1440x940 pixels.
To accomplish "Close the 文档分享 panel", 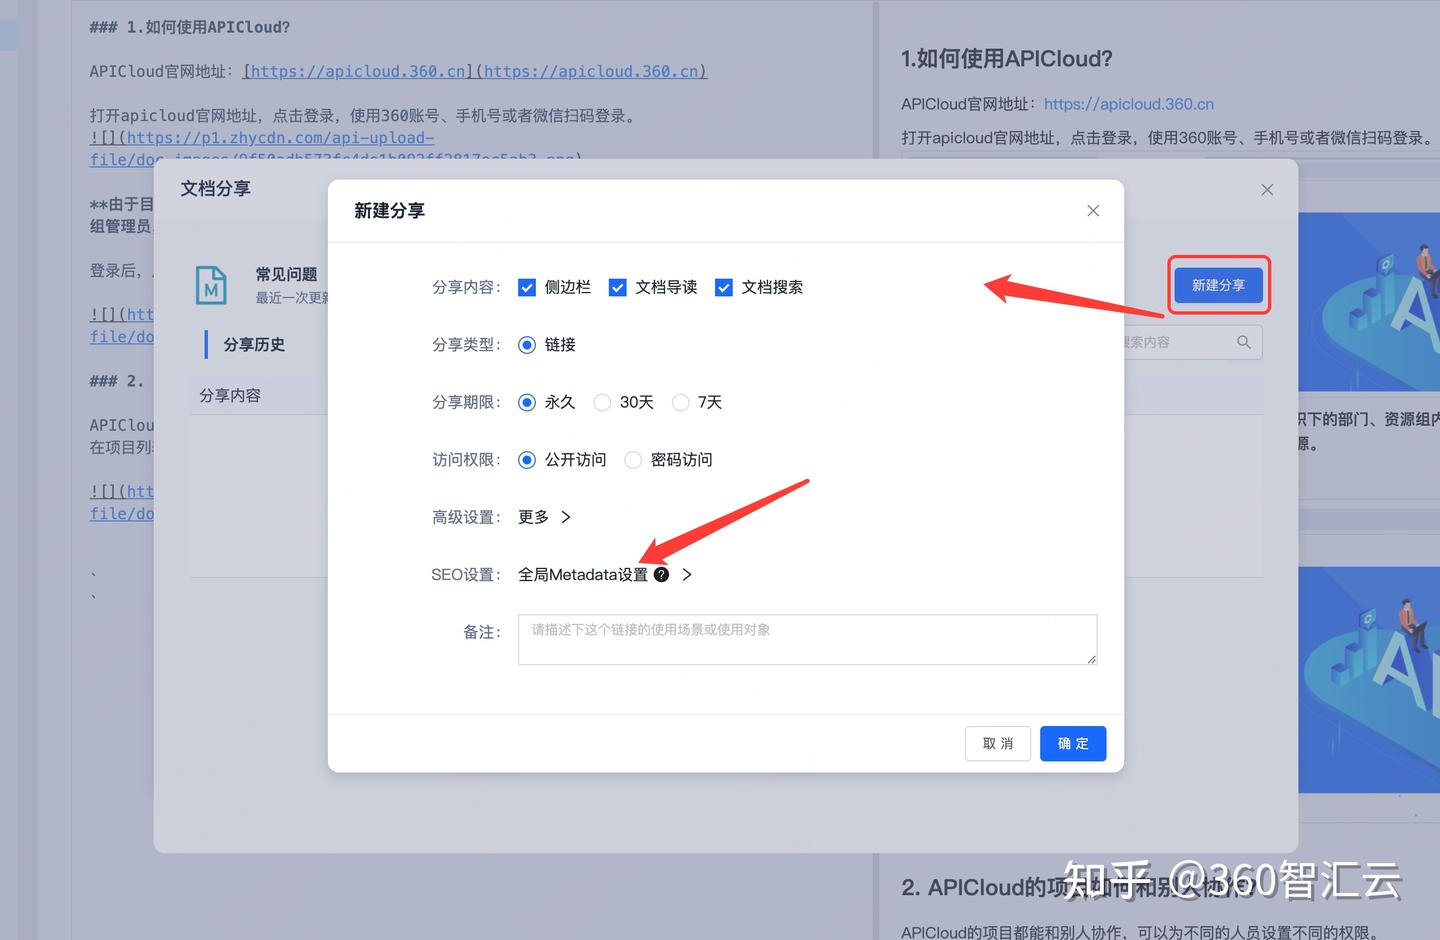I will pos(1267,190).
